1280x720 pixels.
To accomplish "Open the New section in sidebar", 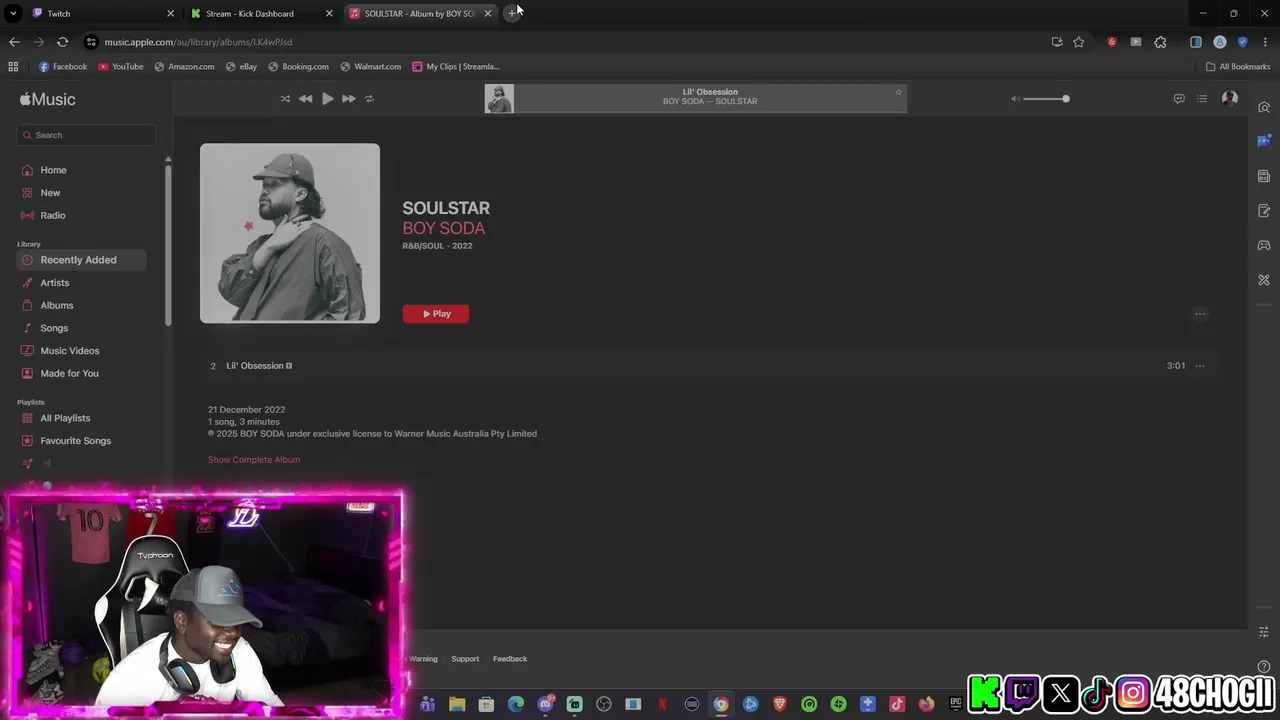I will click(x=50, y=193).
